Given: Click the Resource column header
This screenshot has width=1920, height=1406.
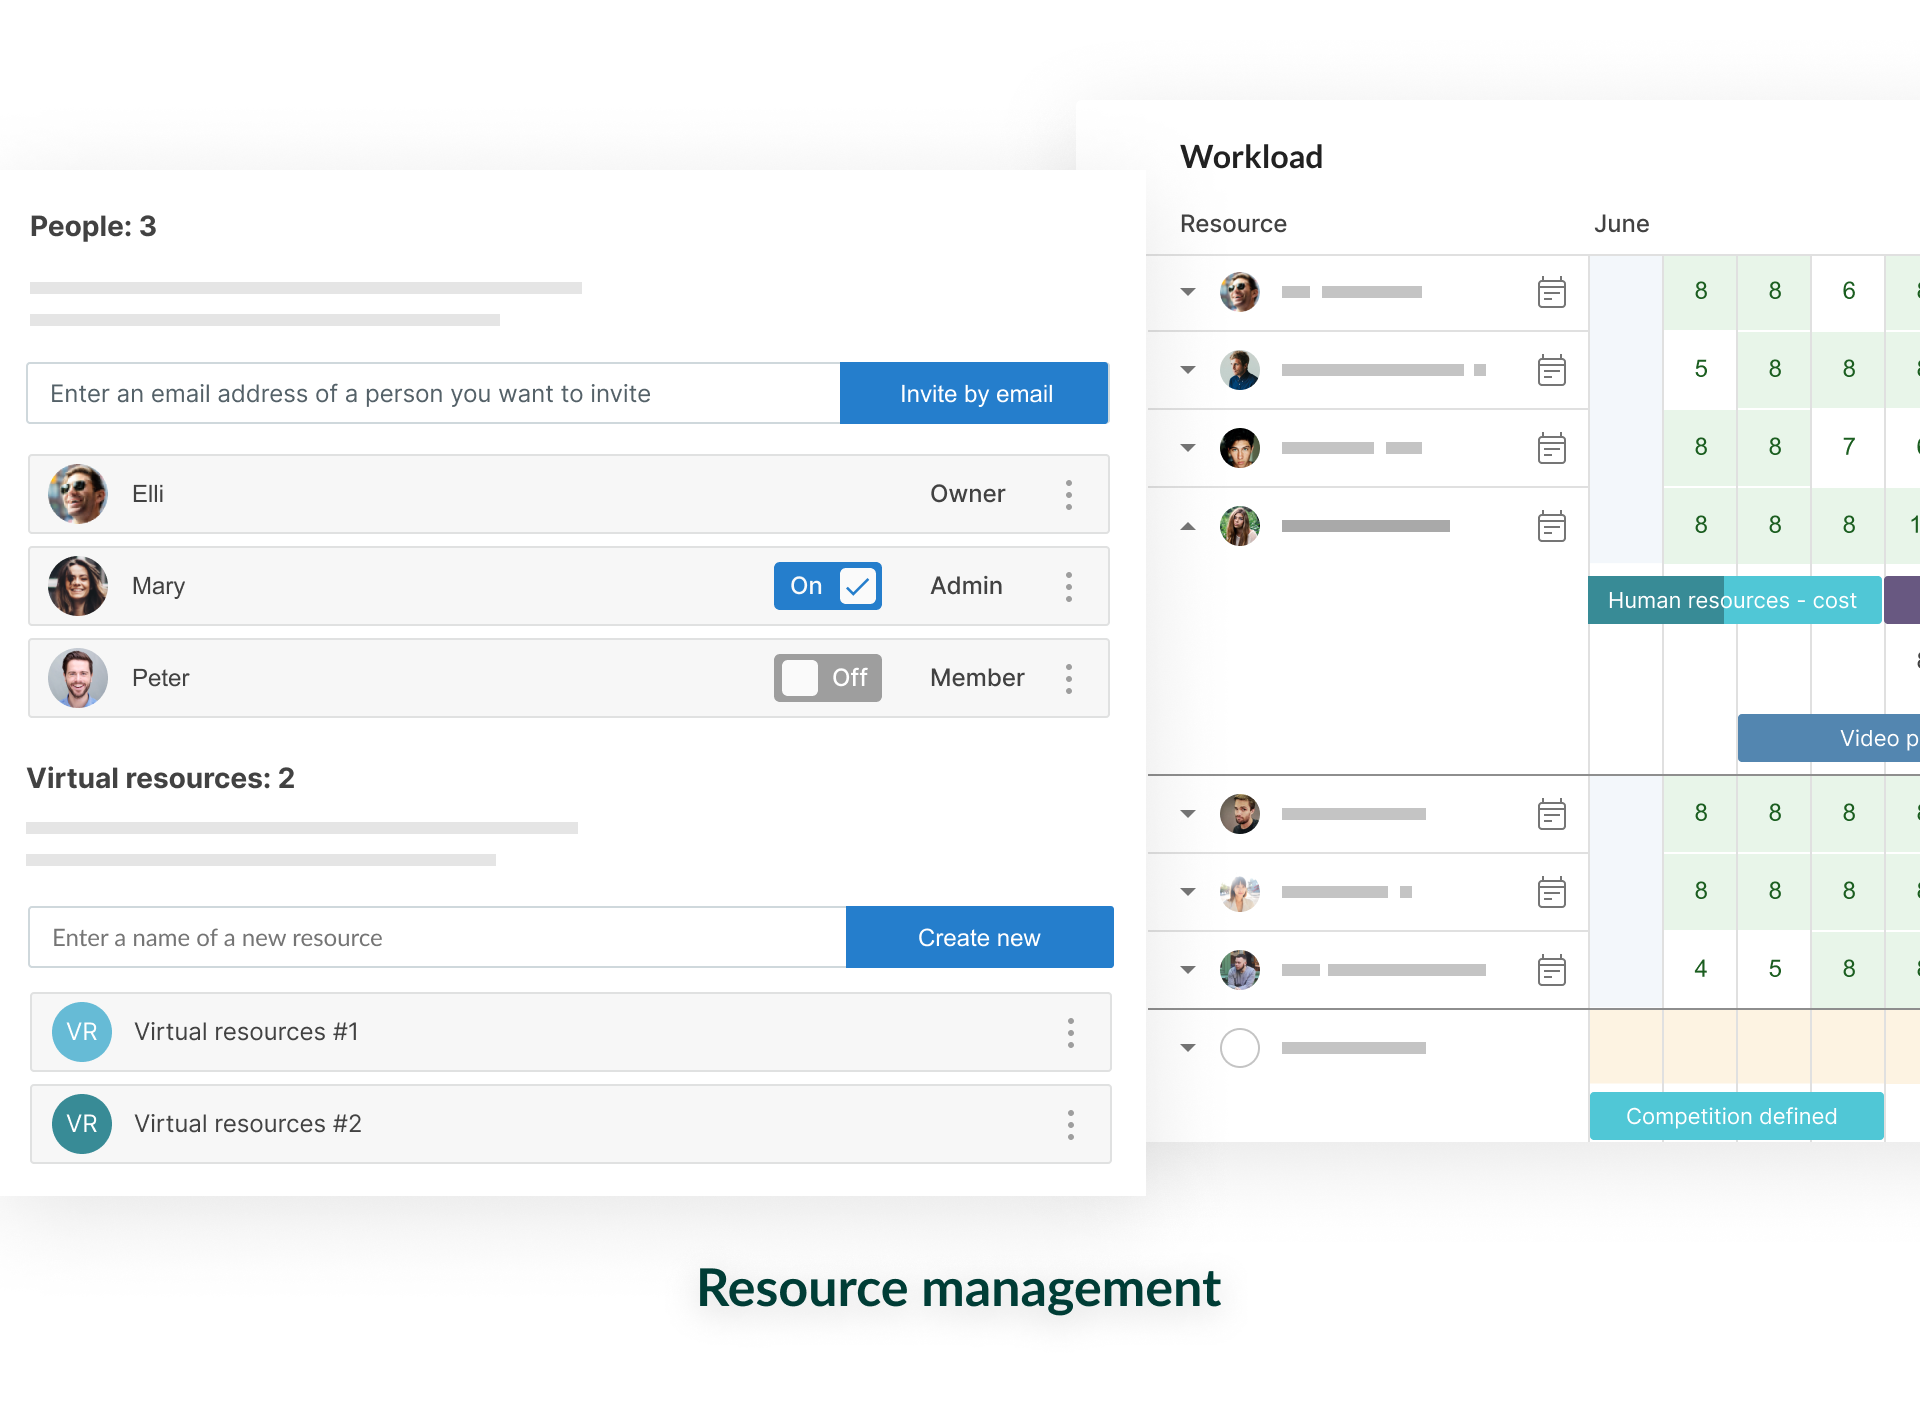Looking at the screenshot, I should click(1233, 224).
